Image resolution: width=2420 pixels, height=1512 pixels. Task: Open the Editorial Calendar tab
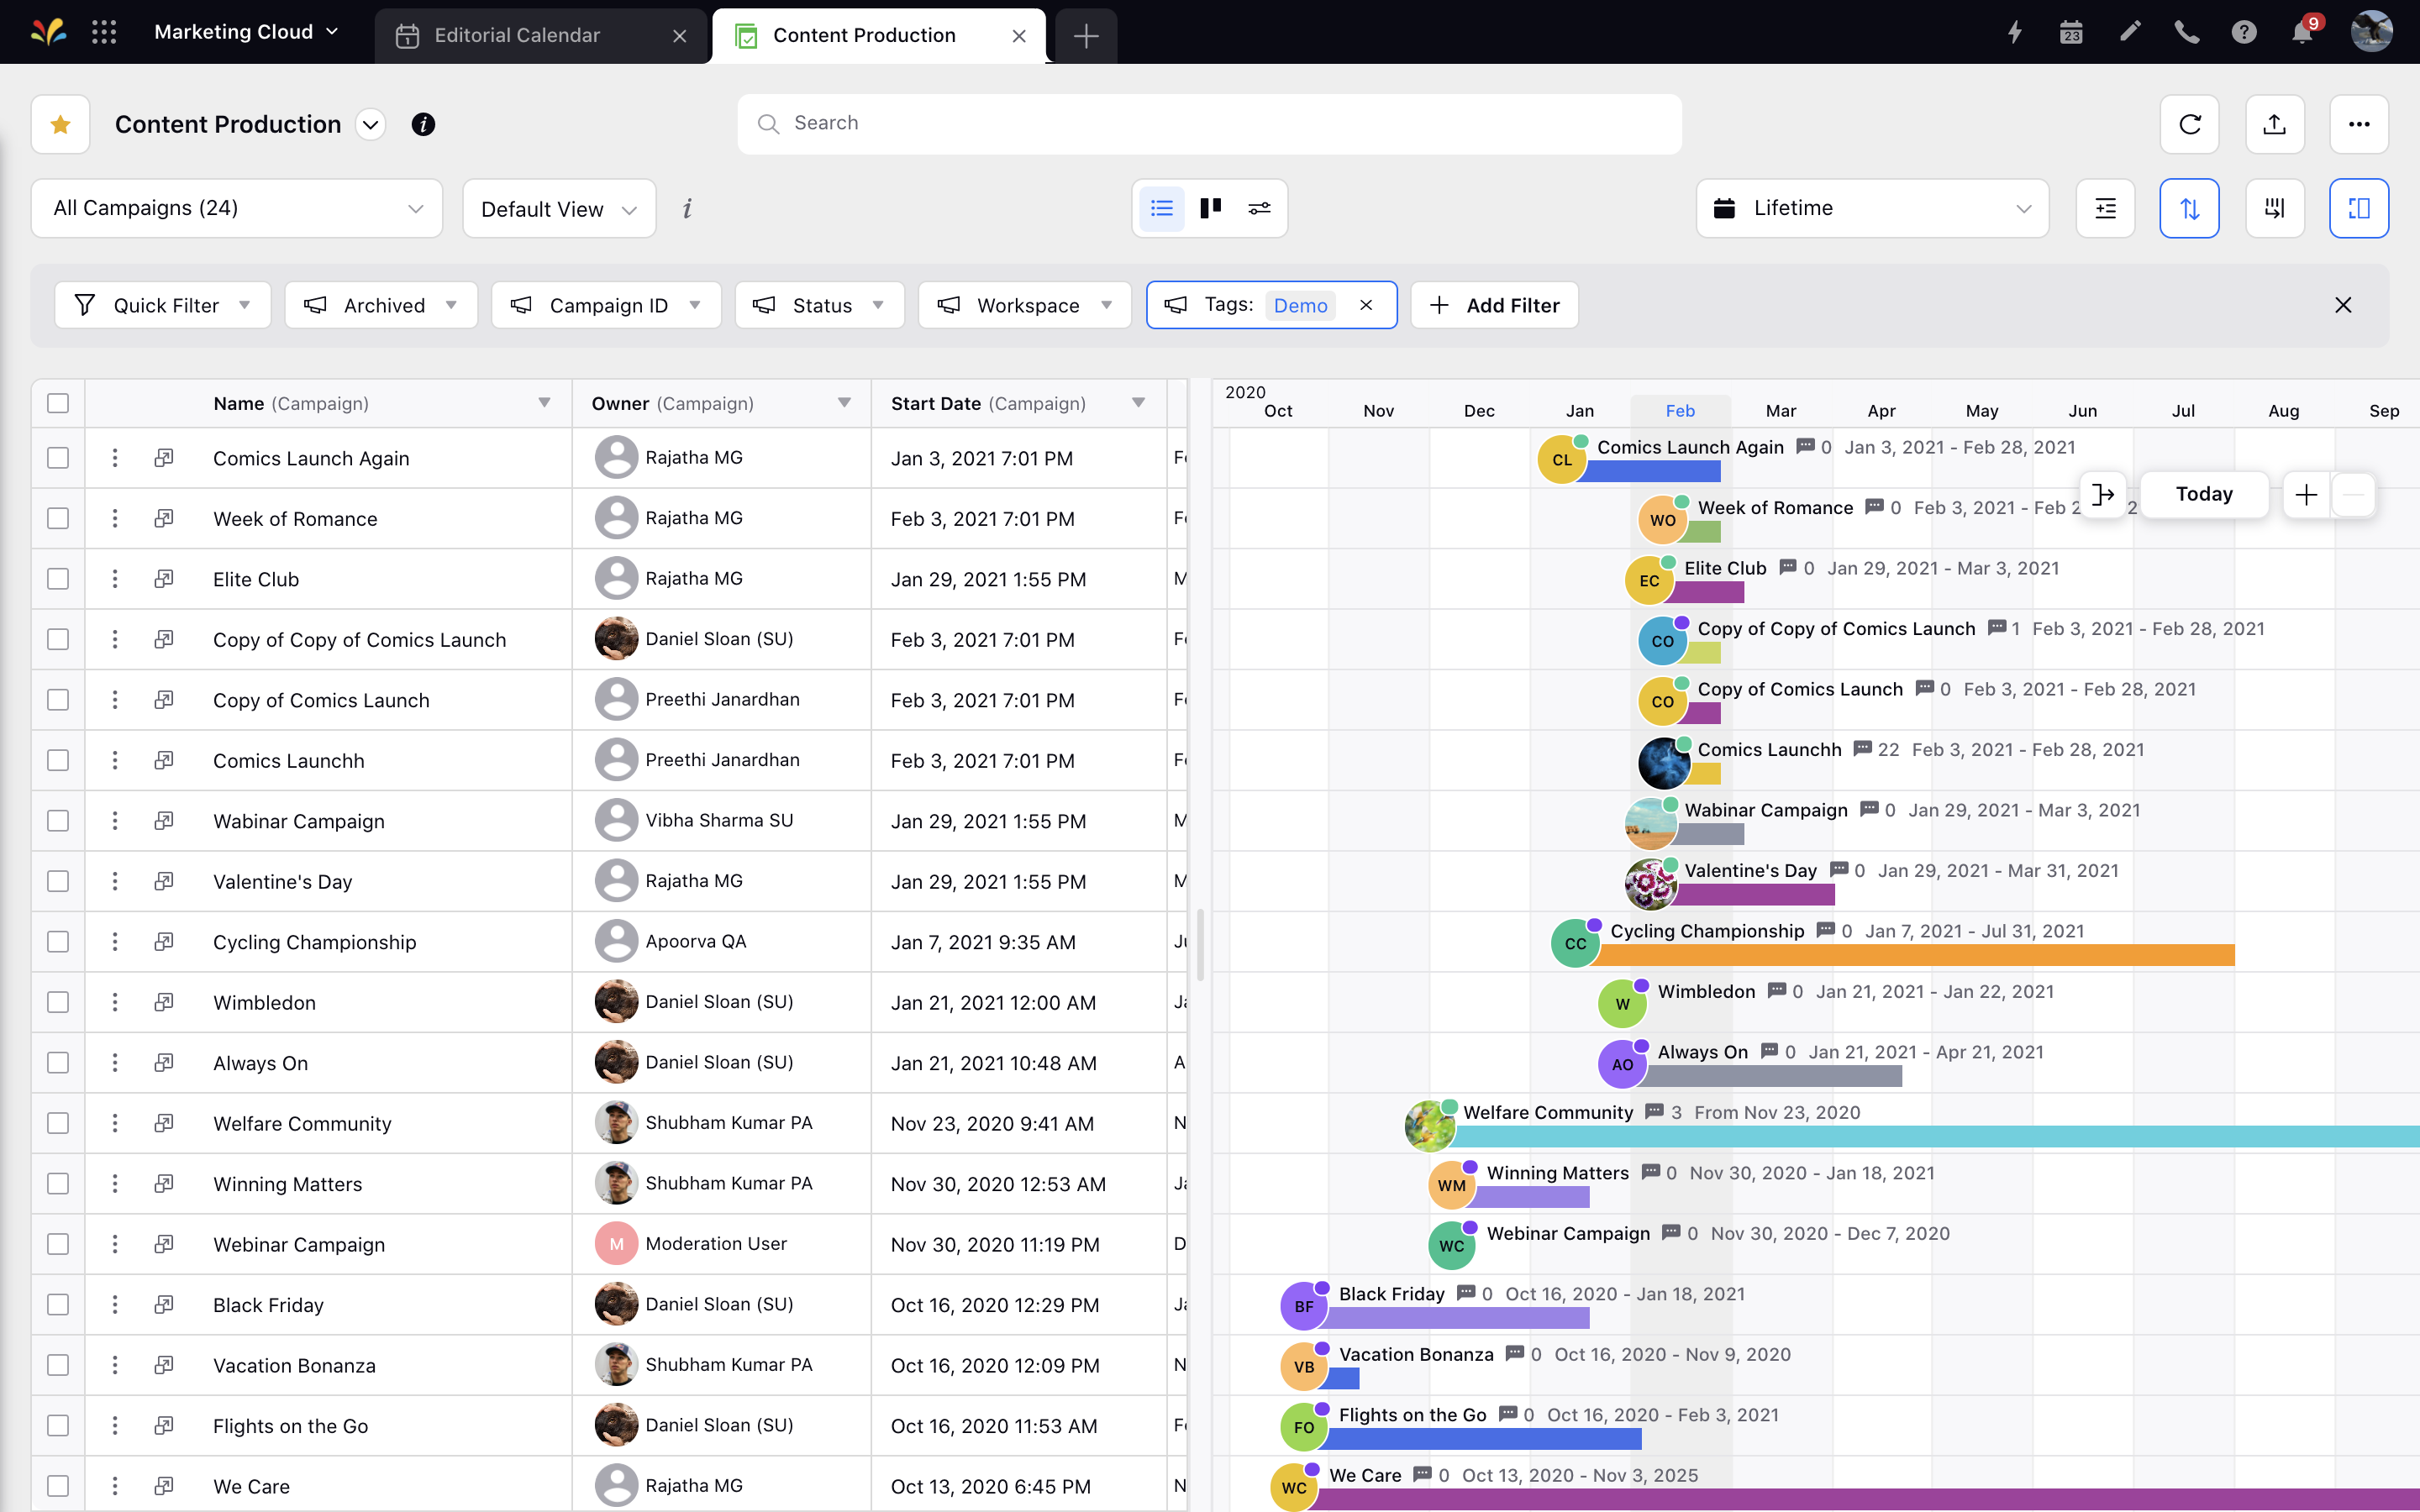(x=516, y=33)
